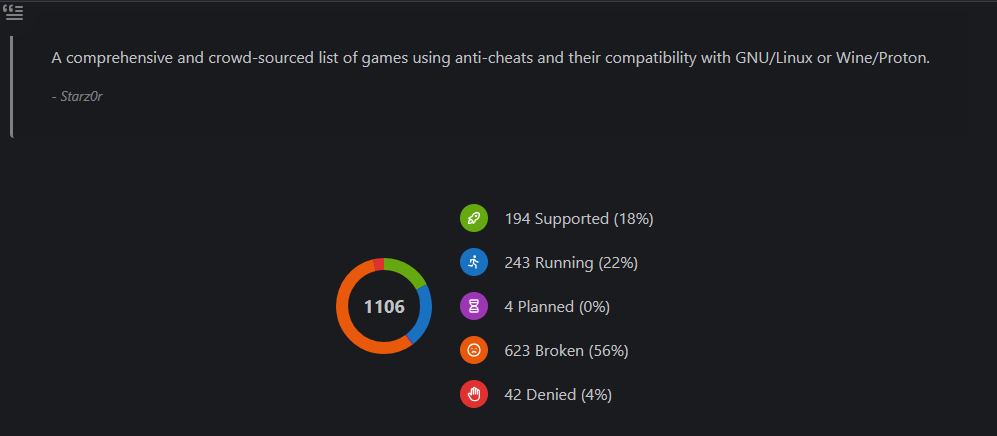Click the blue running person icon
This screenshot has height=436, width=997.
474,262
